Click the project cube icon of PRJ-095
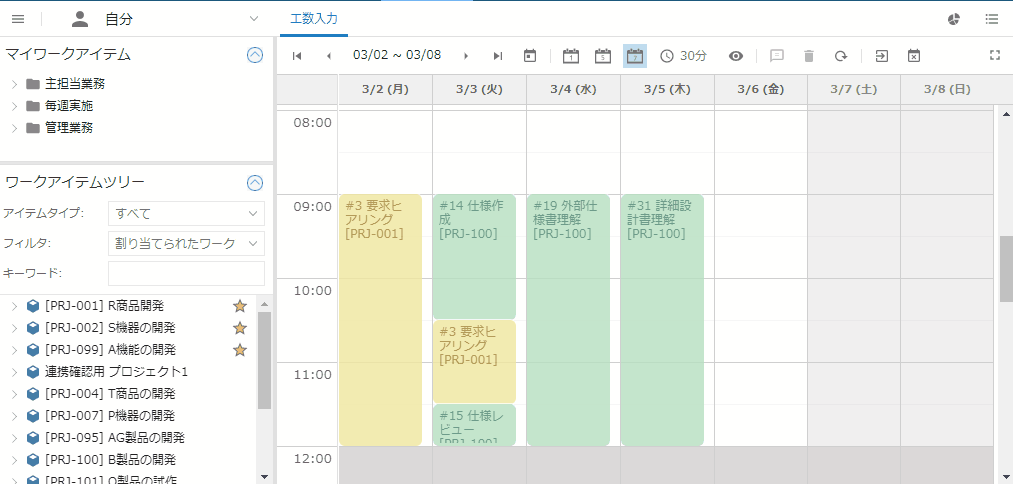The image size is (1013, 484). pos(33,437)
